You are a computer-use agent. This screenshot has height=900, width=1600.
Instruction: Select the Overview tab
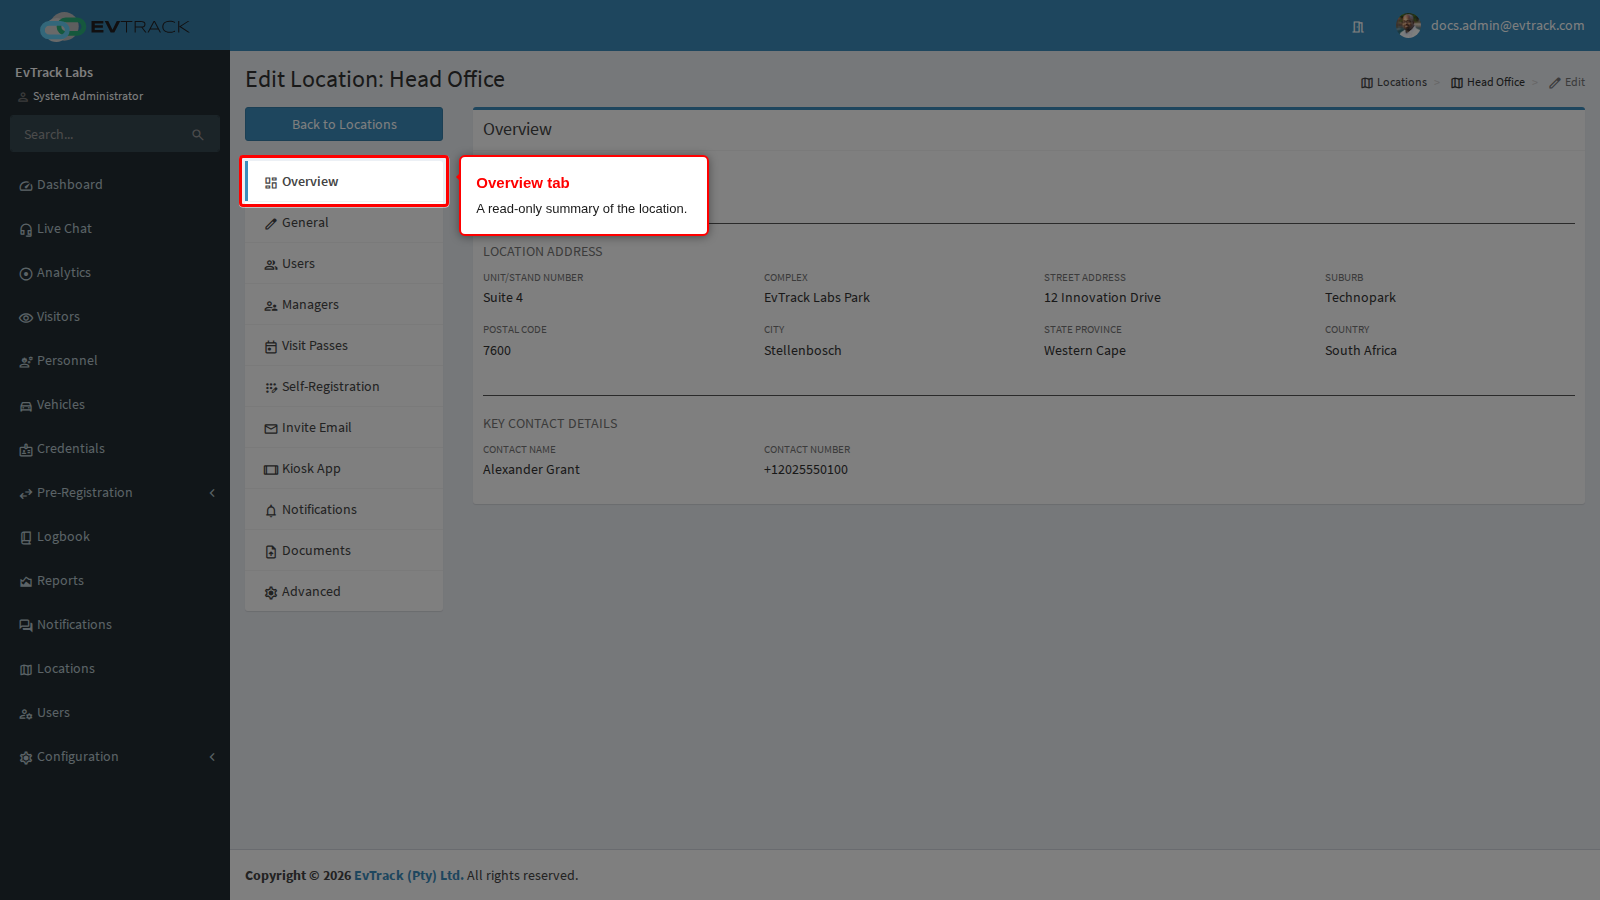coord(344,182)
